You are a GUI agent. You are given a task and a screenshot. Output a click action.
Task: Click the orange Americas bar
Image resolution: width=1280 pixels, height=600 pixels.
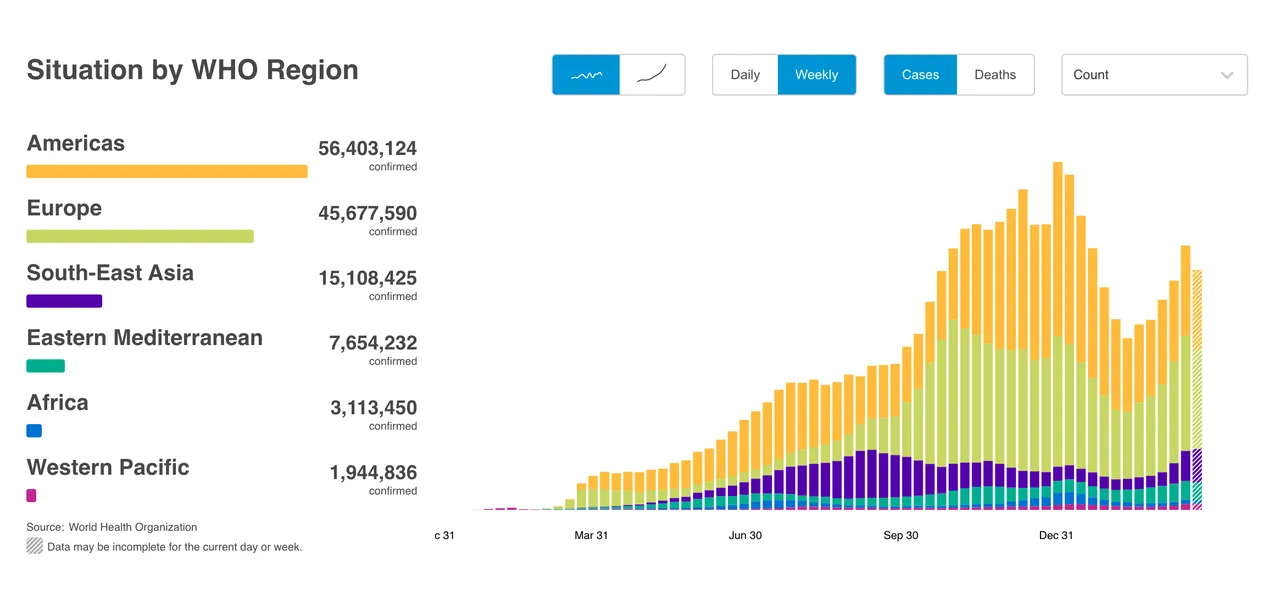pyautogui.click(x=167, y=172)
